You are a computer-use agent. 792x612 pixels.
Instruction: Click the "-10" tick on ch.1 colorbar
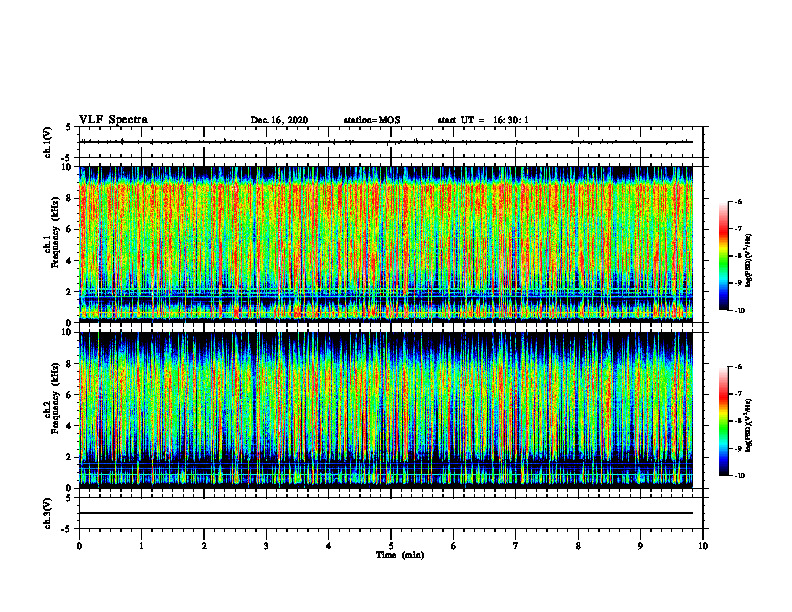point(739,311)
